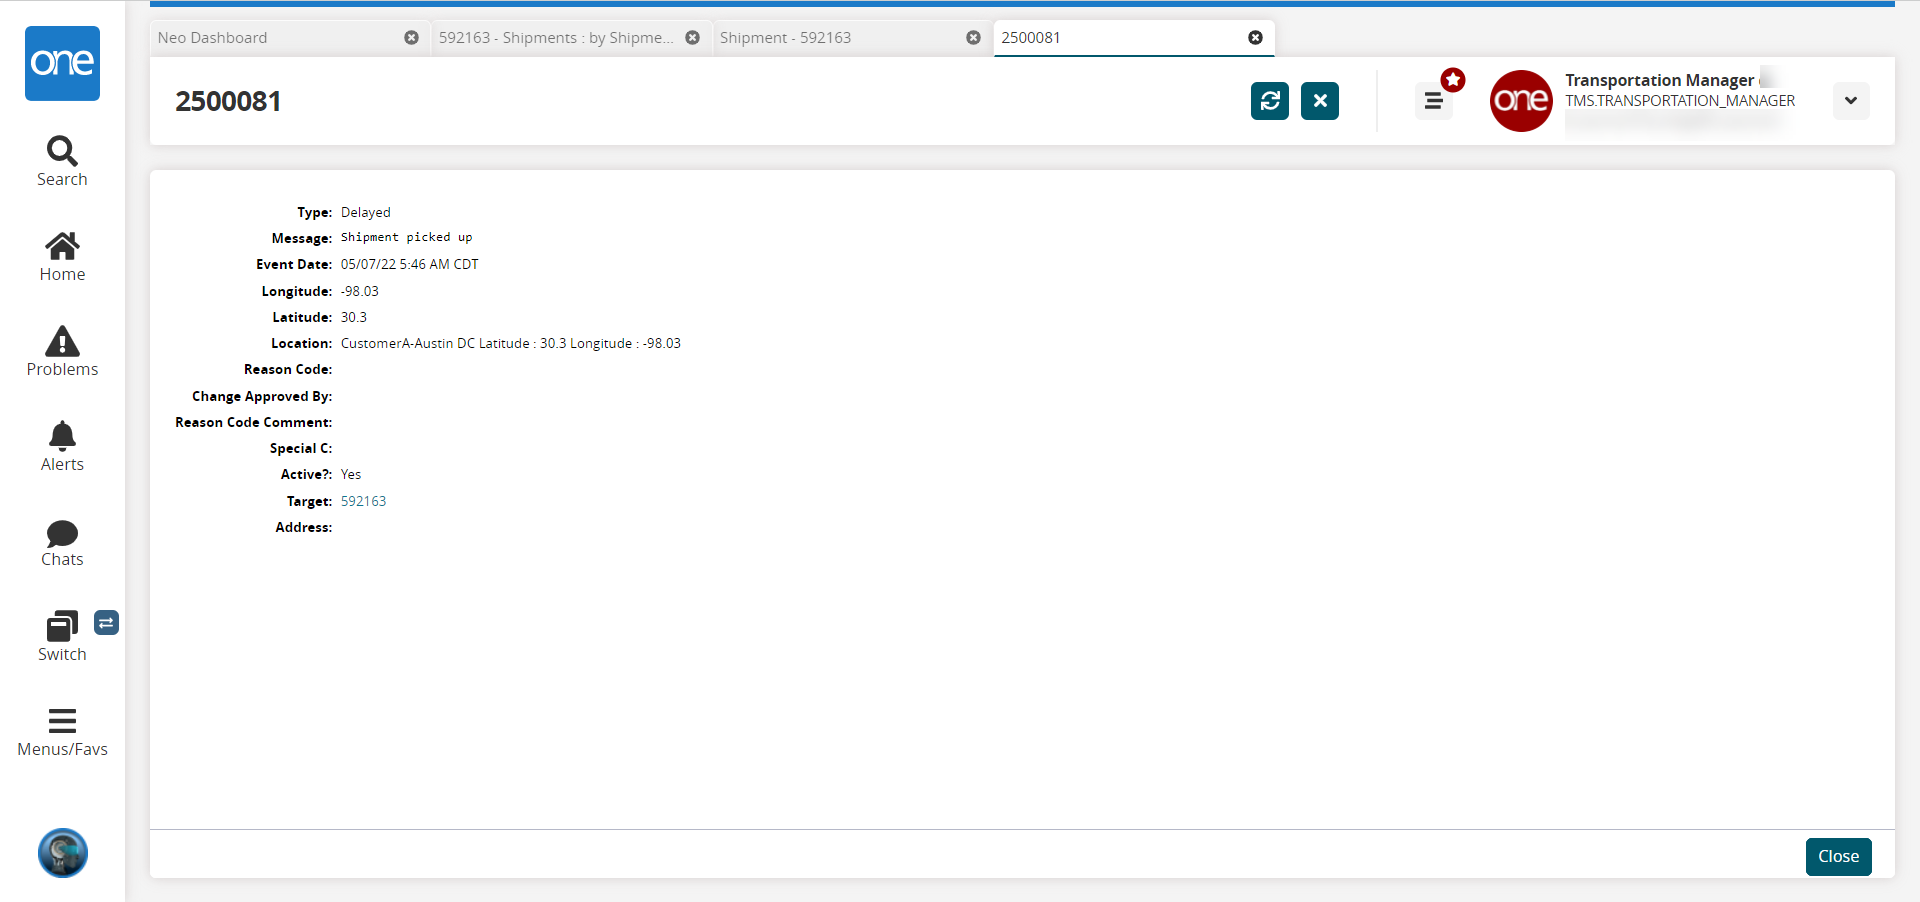The height and width of the screenshot is (902, 1920).
Task: Click the 'Reason Code Comment:' label
Action: point(254,422)
